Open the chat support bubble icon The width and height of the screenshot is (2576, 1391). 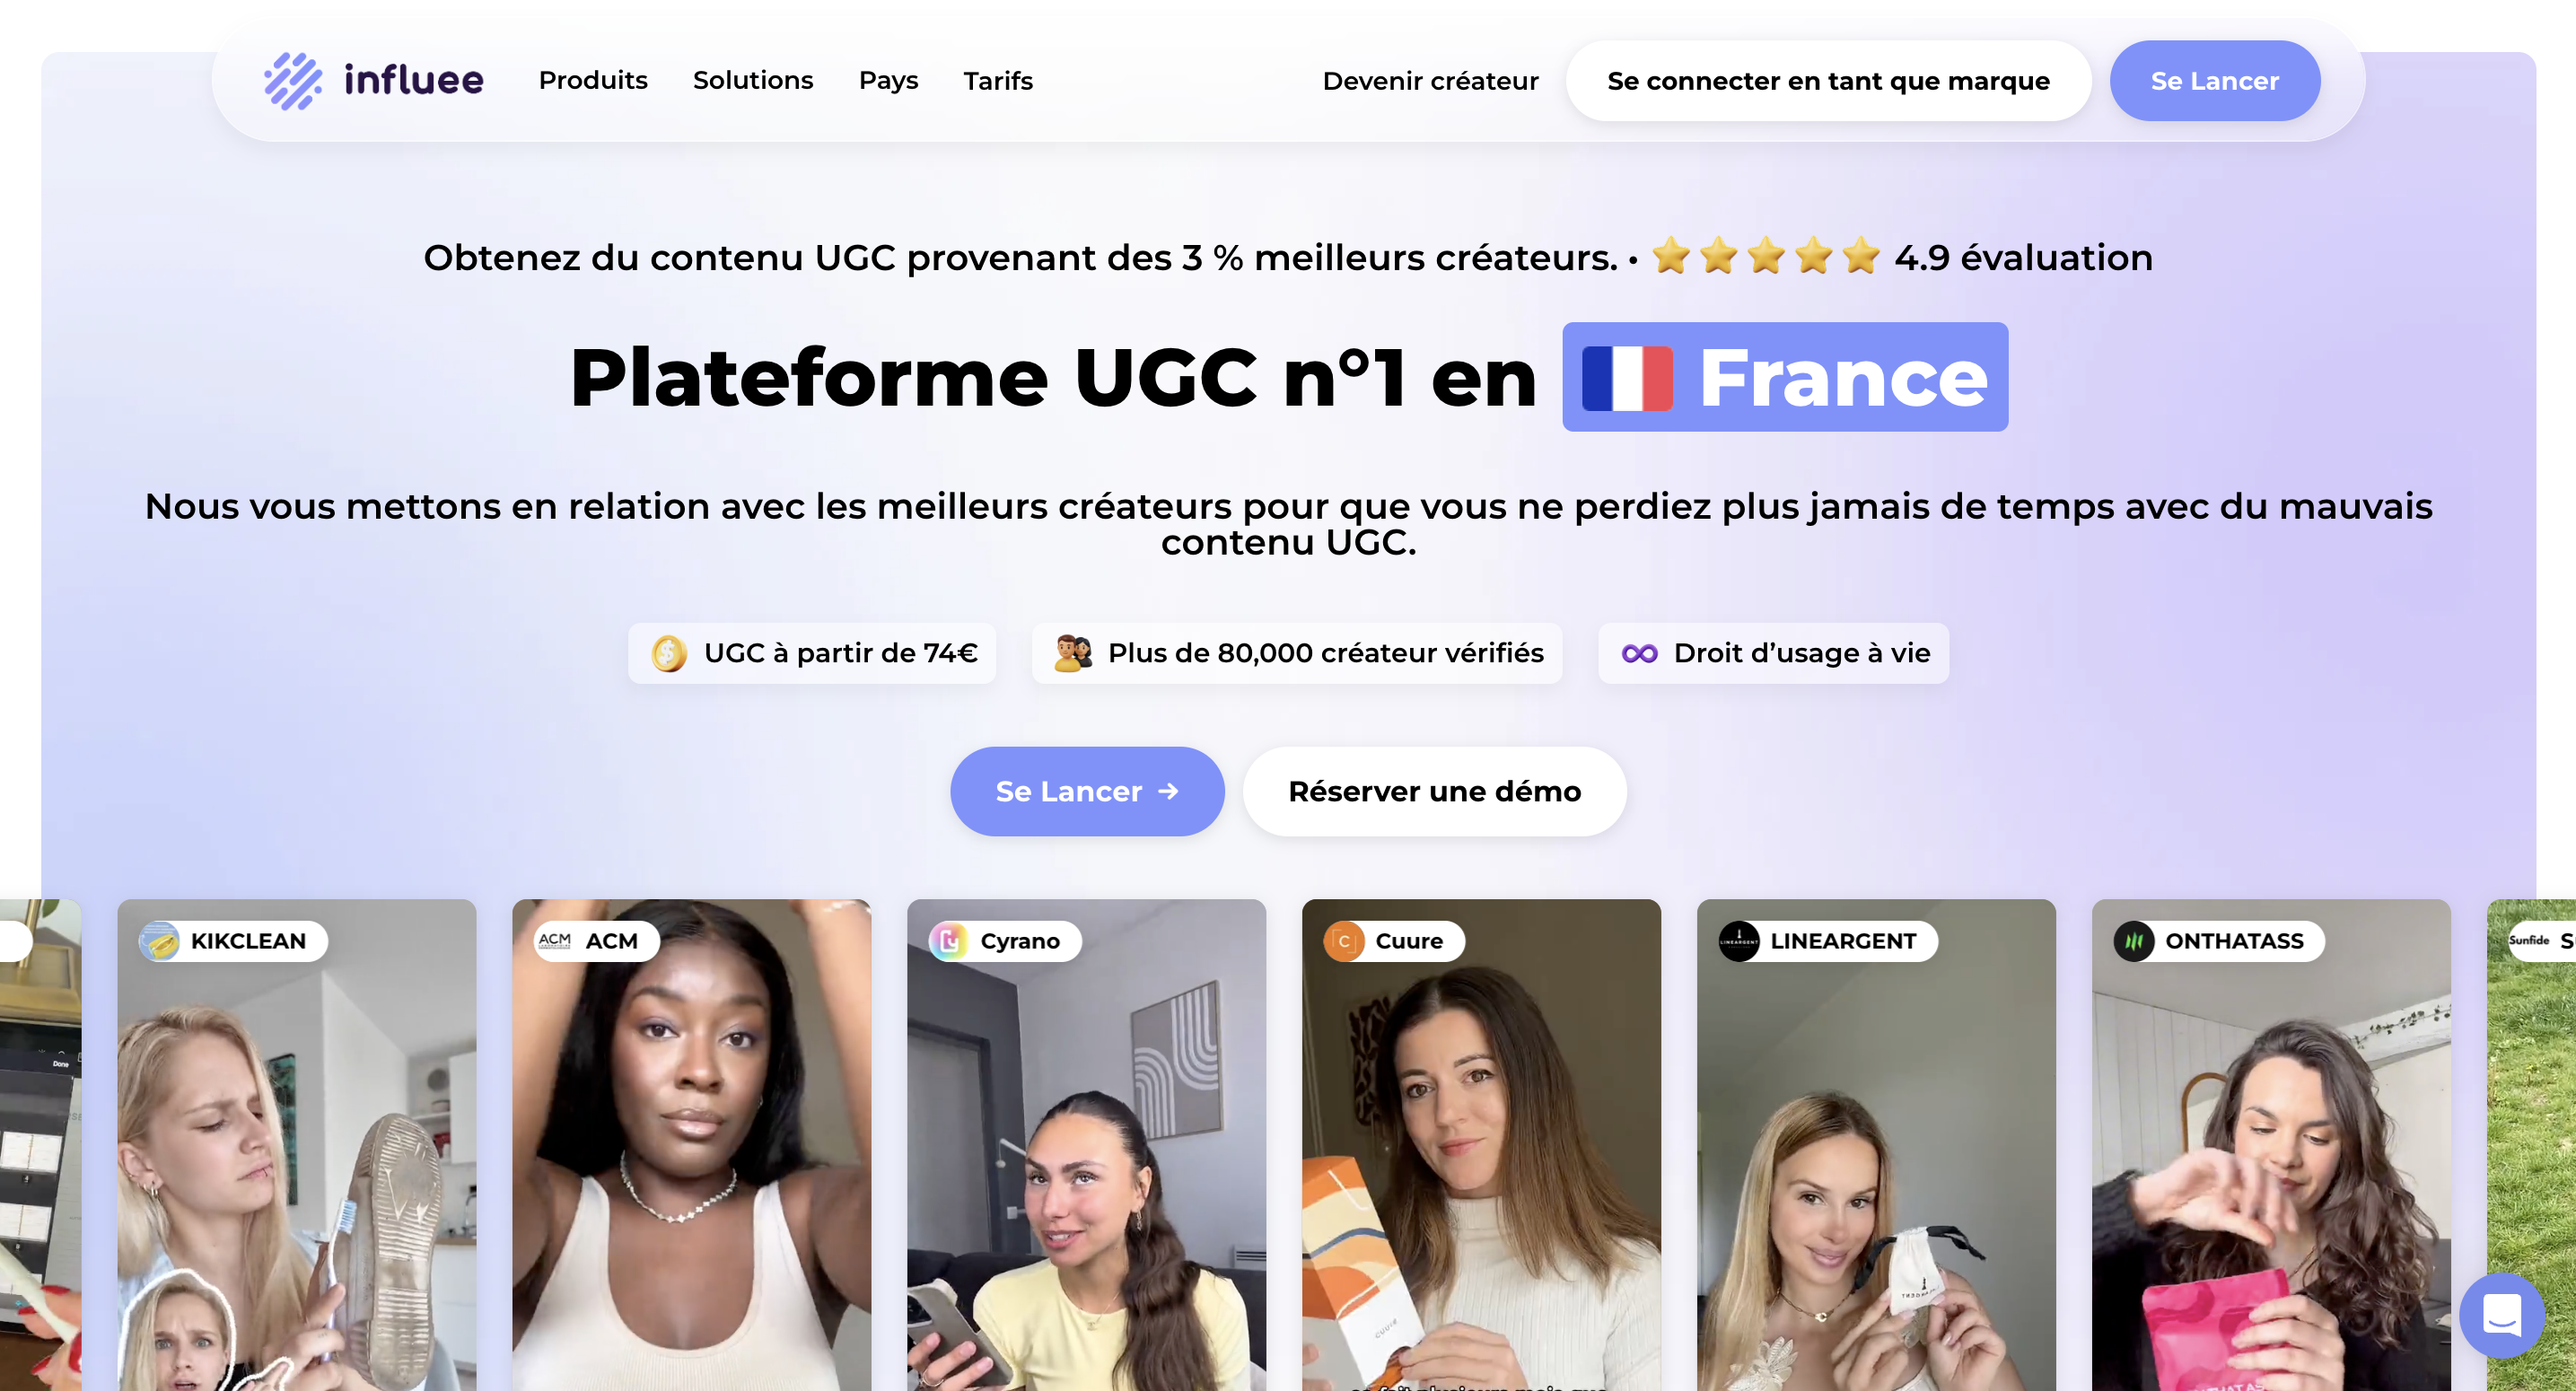pyautogui.click(x=2502, y=1315)
